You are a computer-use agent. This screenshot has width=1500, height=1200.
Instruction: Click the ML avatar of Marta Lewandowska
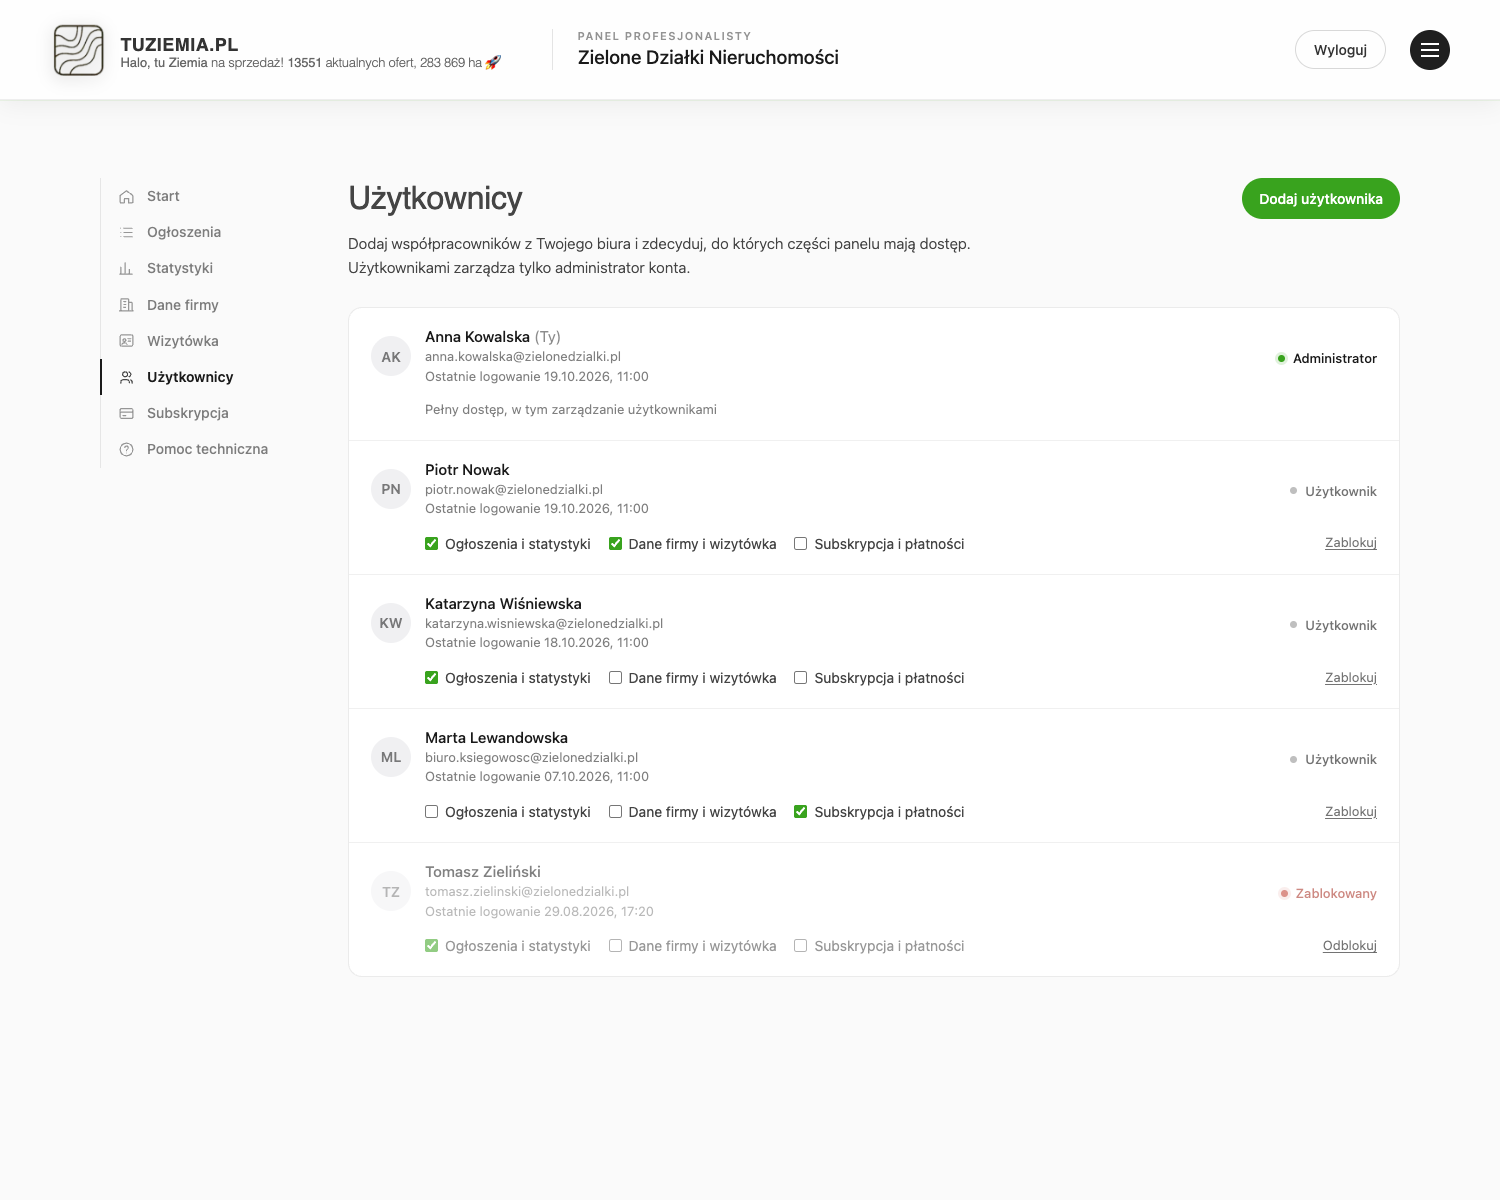(391, 757)
